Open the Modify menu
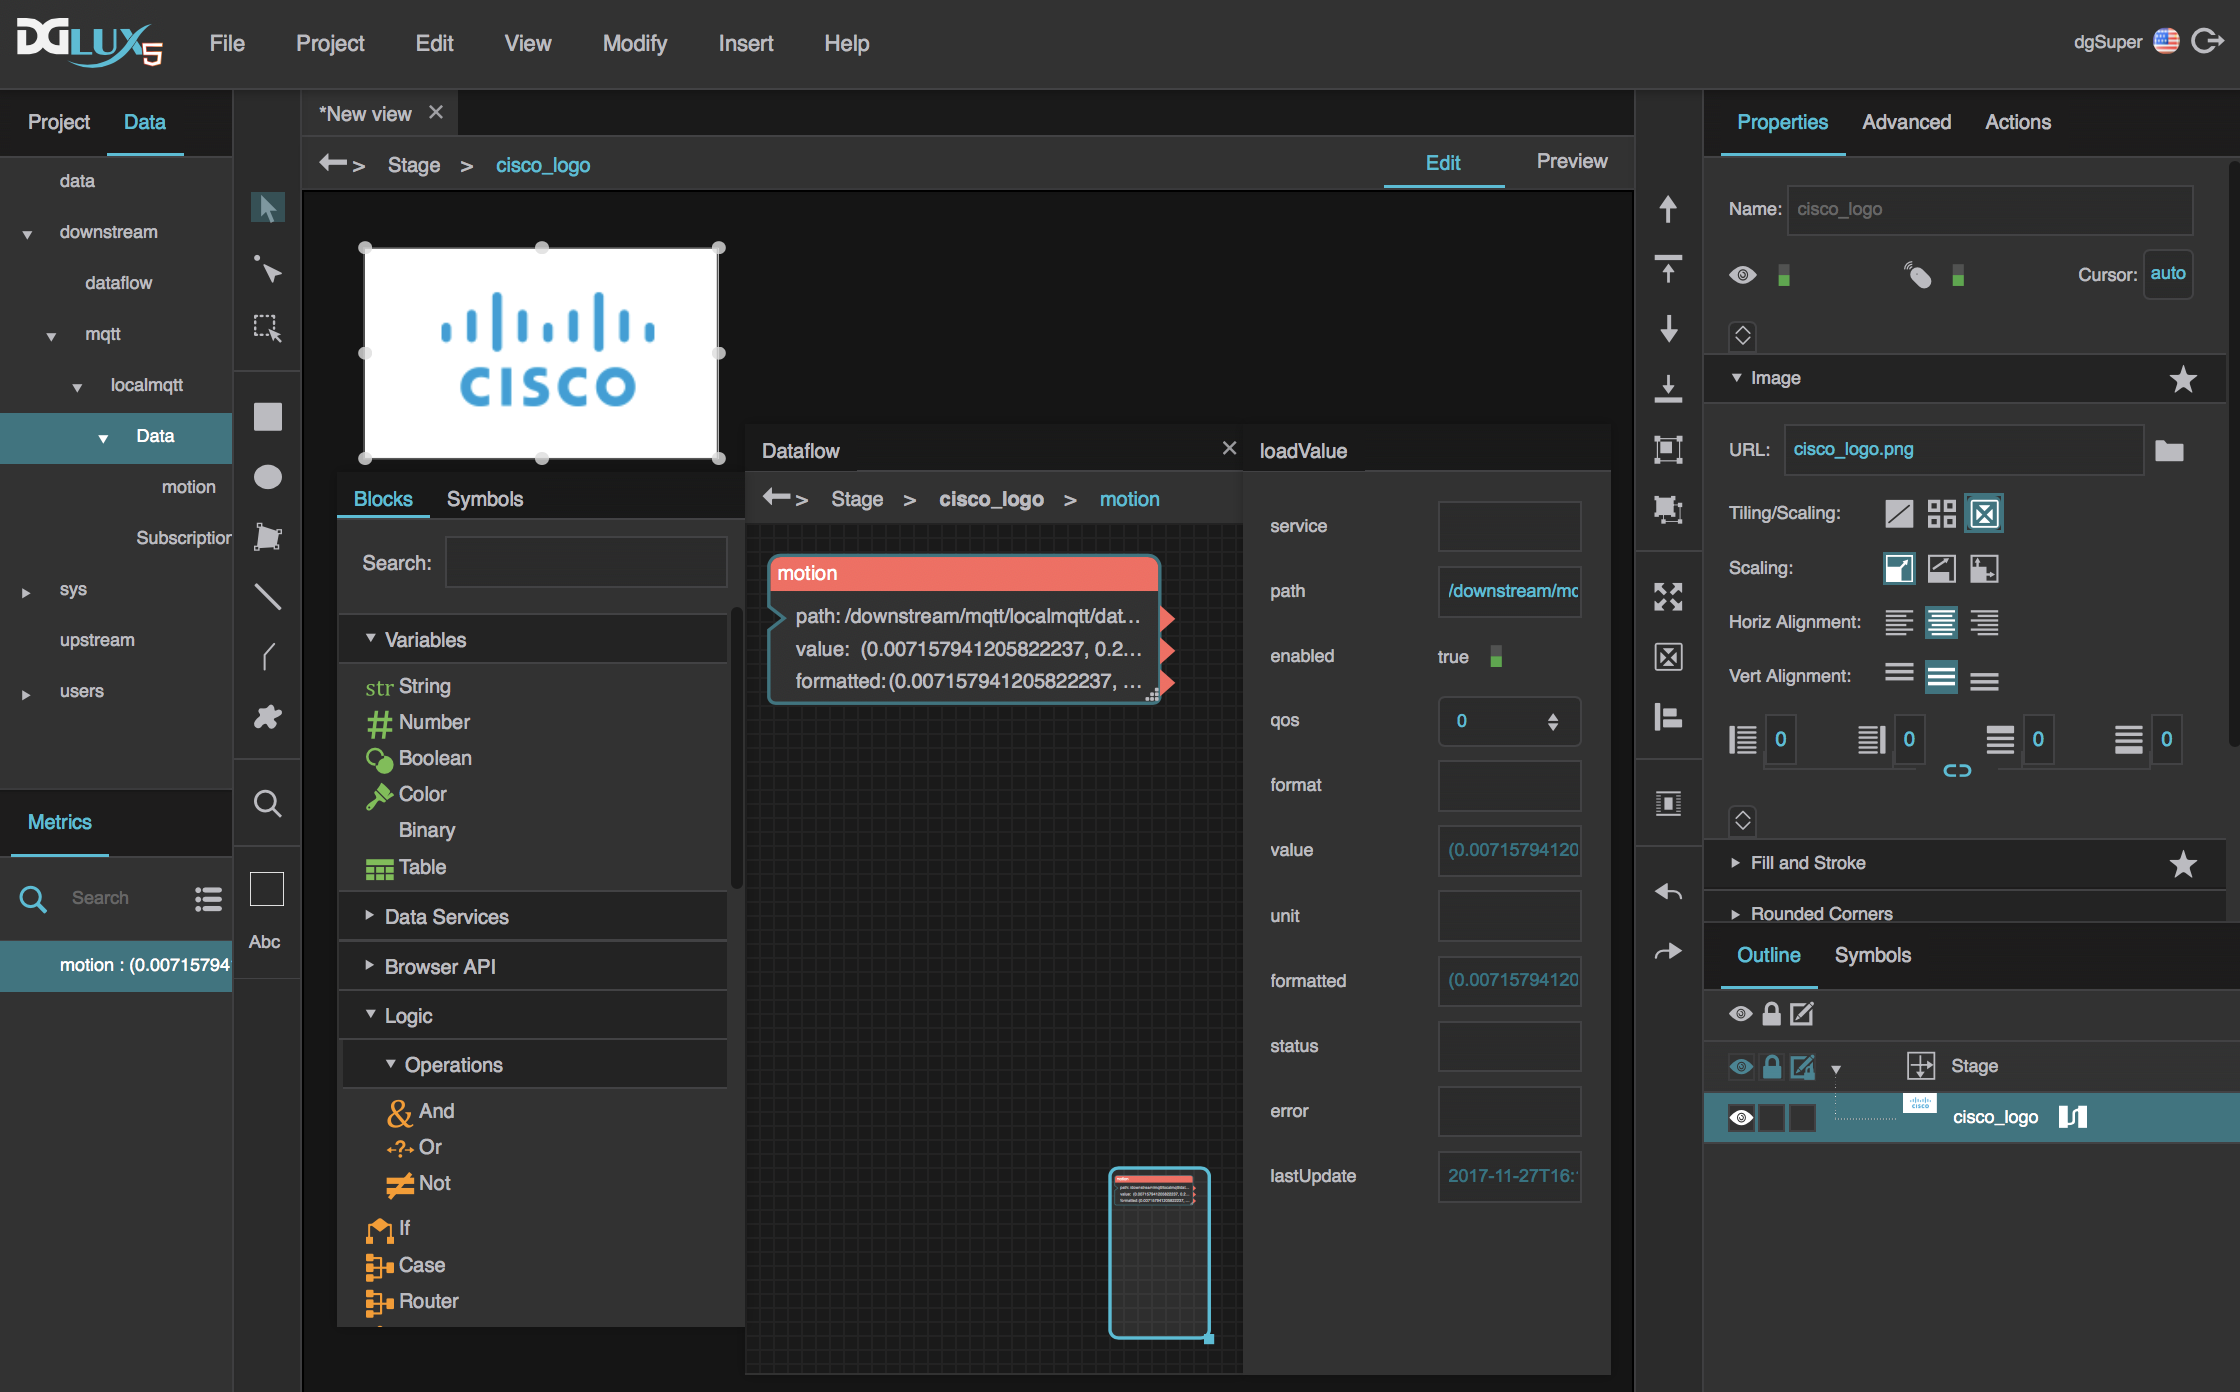Screen dimensions: 2240x1392 pyautogui.click(x=634, y=43)
